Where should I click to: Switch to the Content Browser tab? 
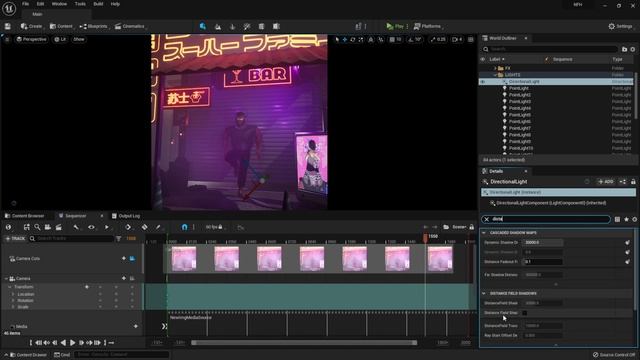point(24,216)
